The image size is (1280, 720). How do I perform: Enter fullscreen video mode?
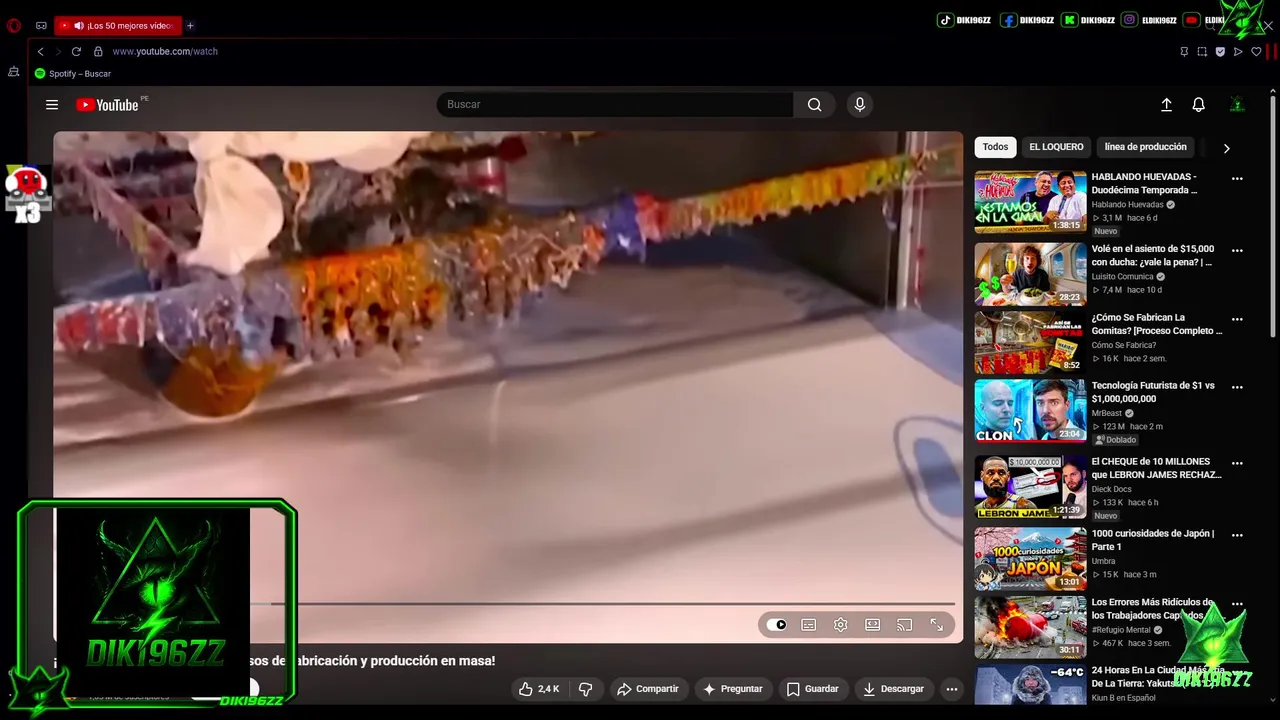[937, 625]
